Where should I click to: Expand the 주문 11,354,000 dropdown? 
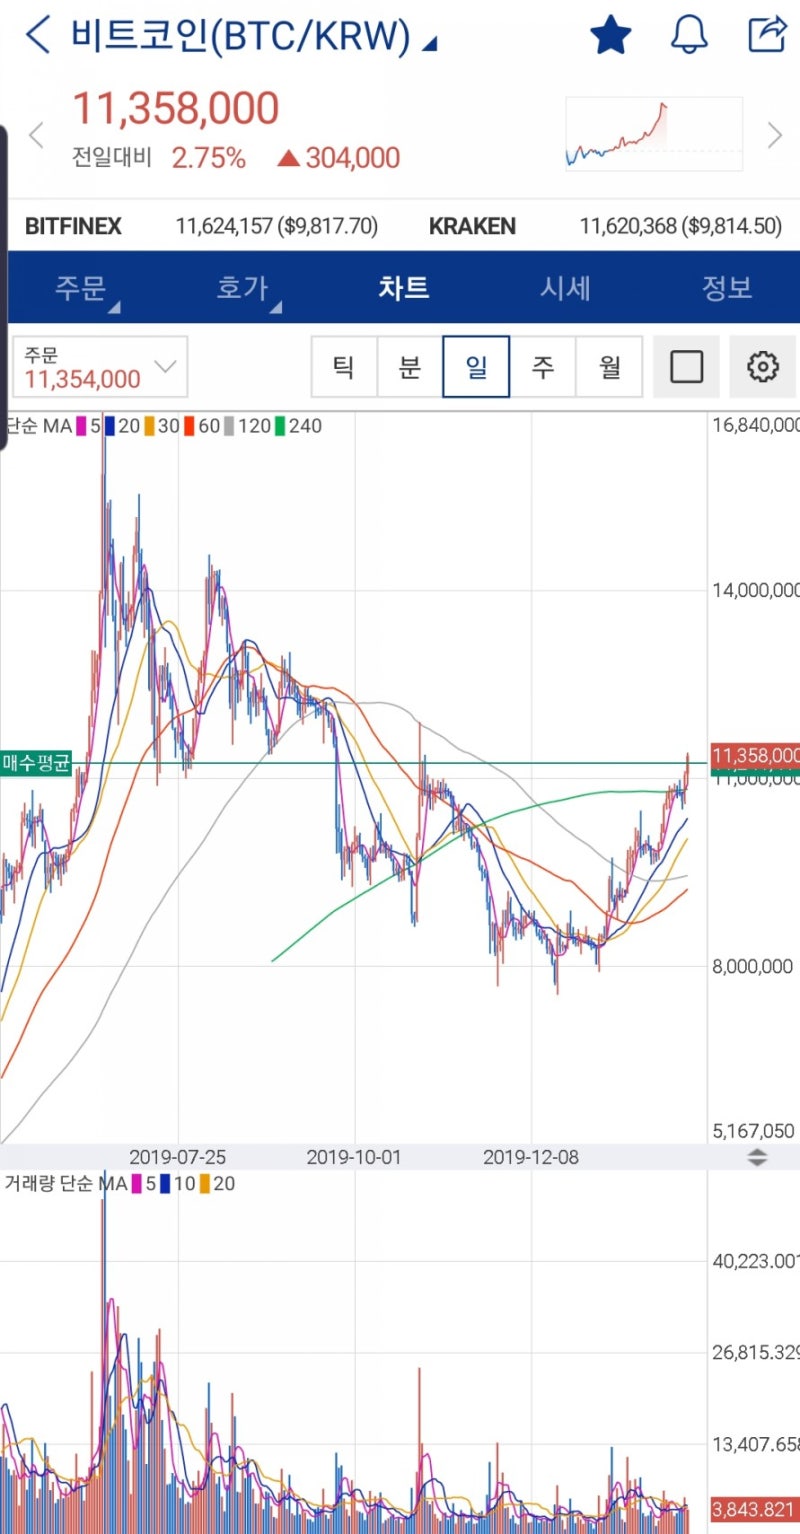click(x=100, y=367)
